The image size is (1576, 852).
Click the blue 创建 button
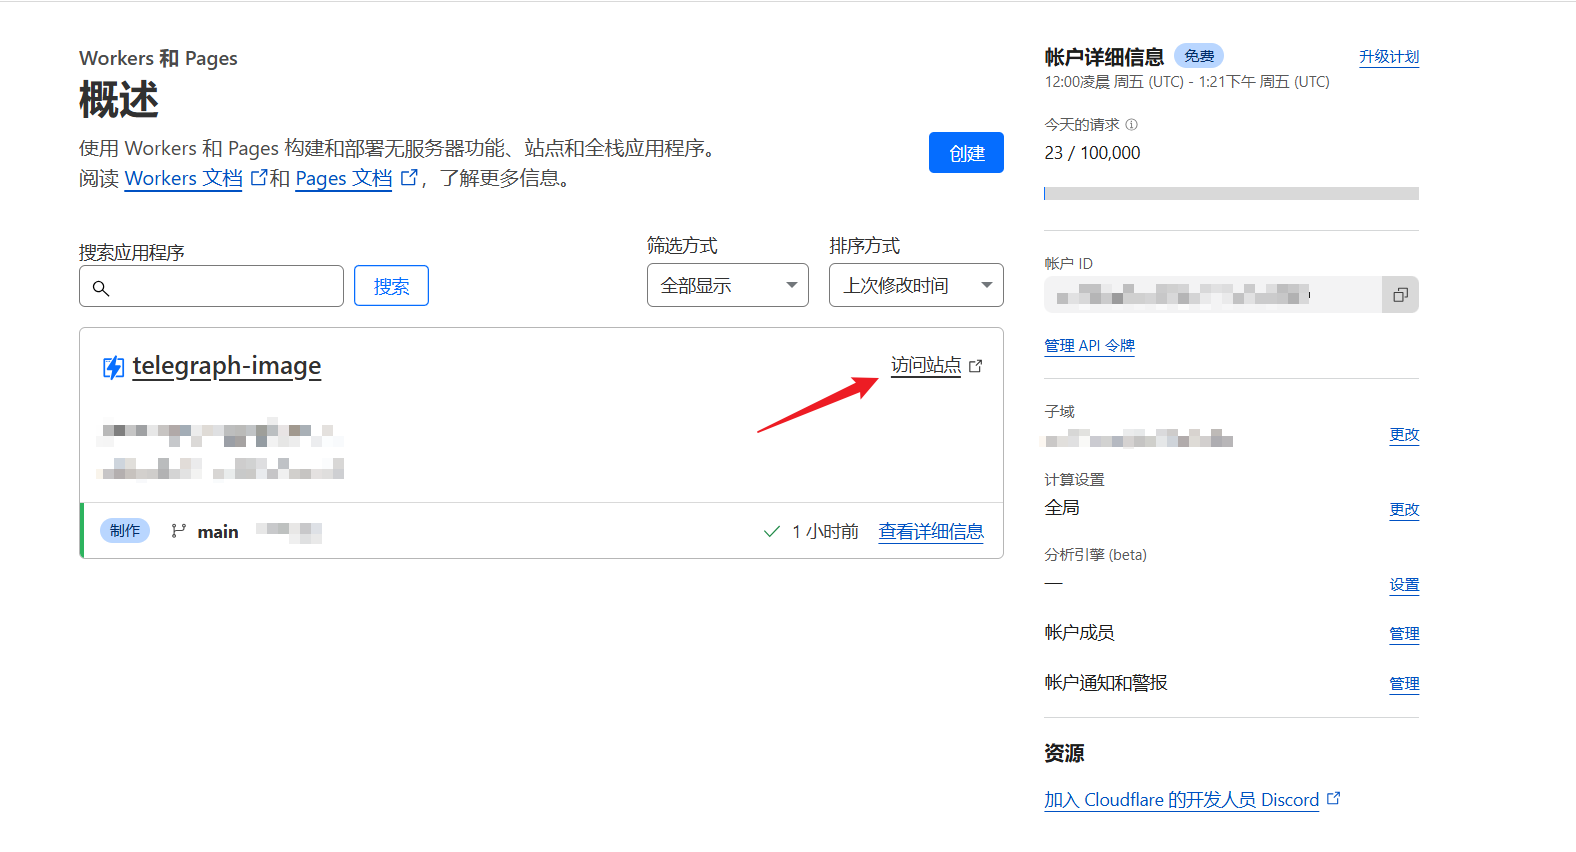click(x=966, y=153)
